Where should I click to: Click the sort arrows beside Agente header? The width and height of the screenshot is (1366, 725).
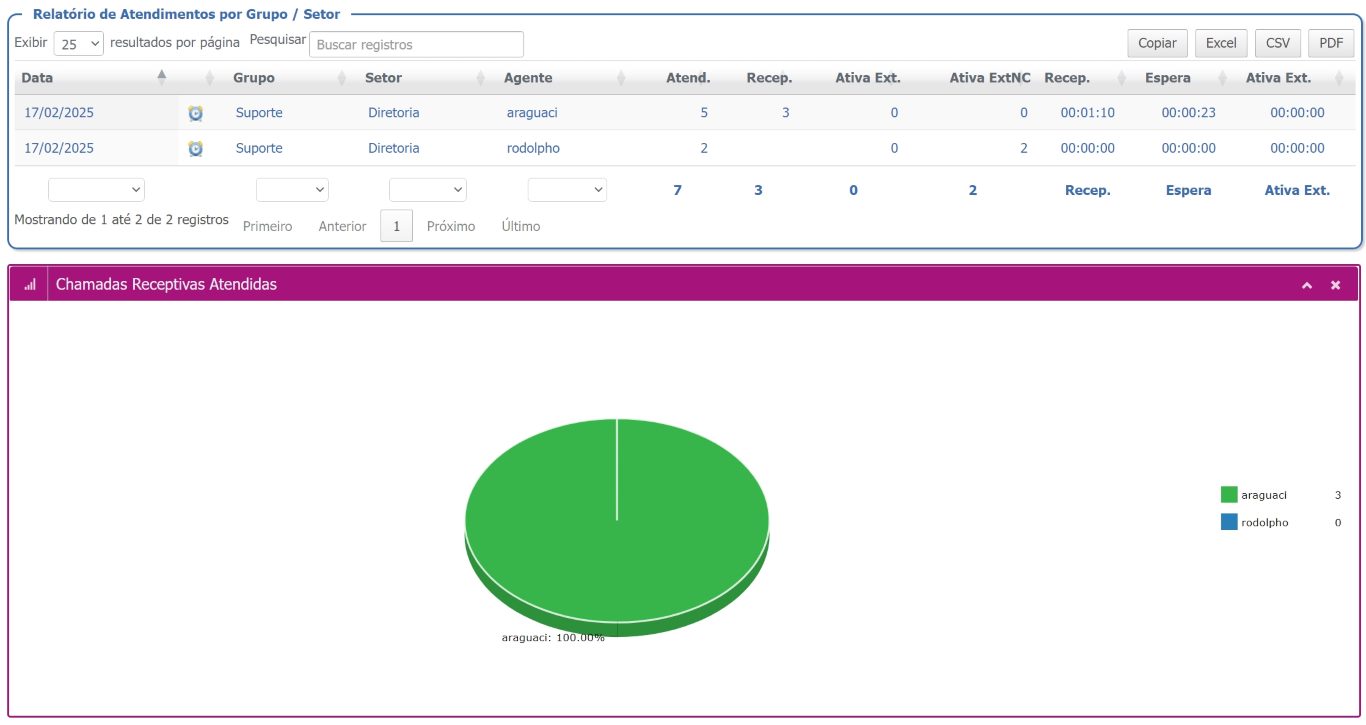point(621,78)
